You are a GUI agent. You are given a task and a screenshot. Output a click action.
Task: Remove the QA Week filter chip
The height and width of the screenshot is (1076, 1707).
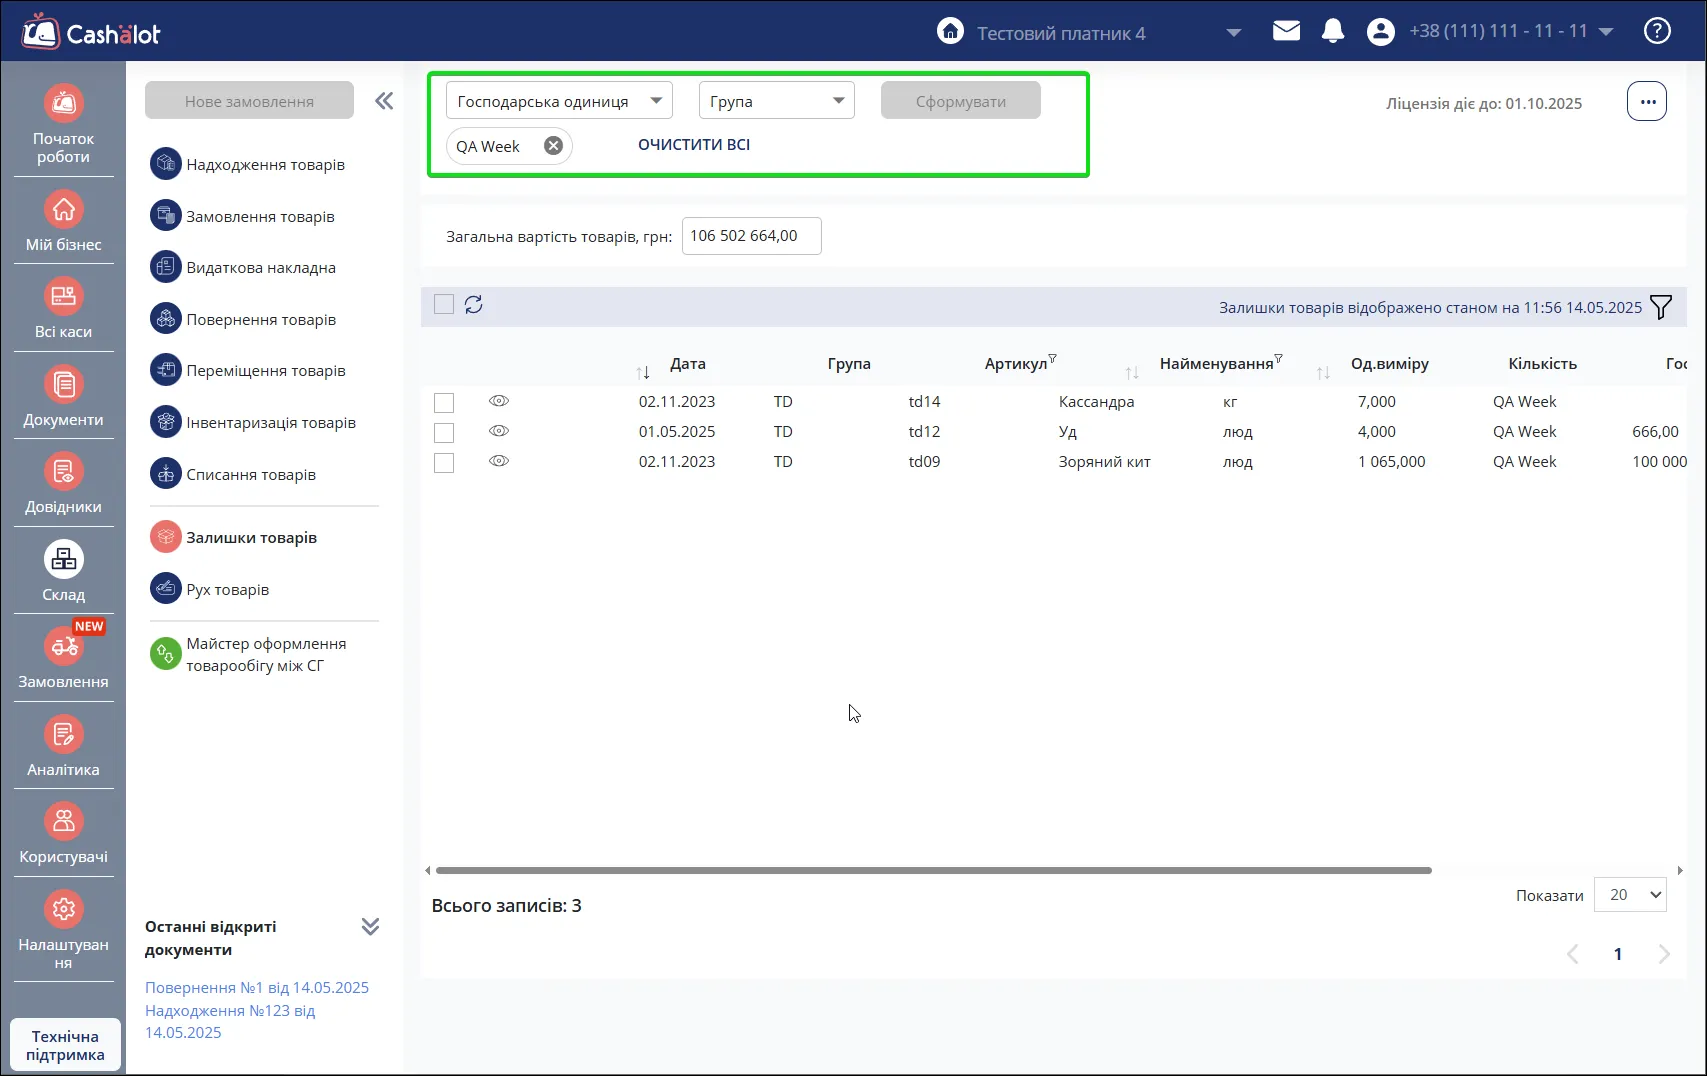[553, 146]
